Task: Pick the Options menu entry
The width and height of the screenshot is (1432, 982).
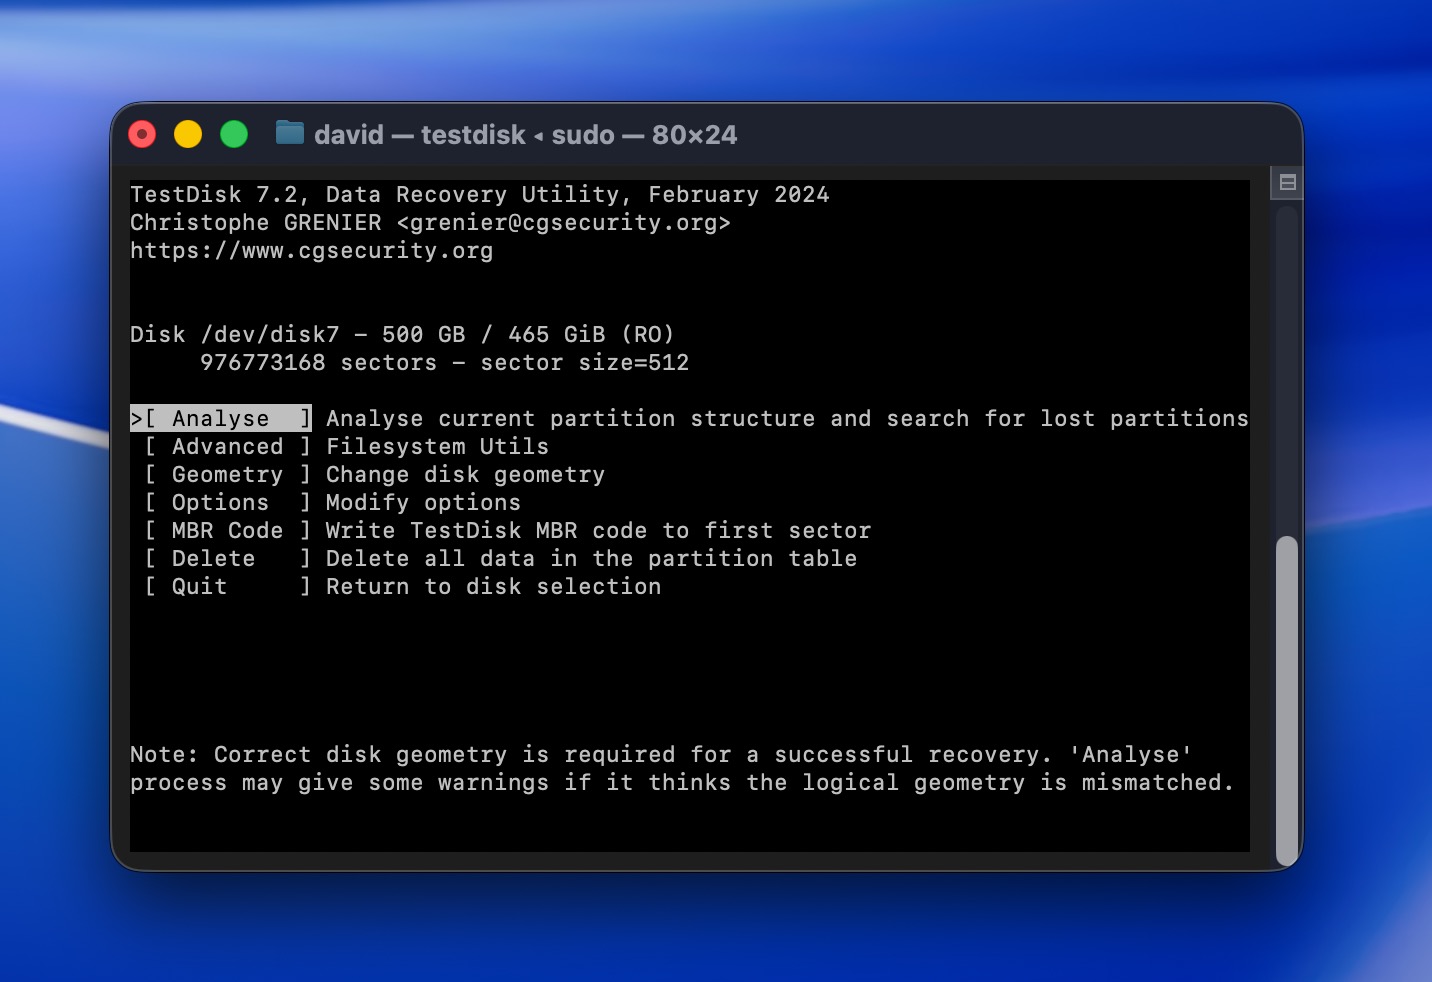Action: [220, 502]
